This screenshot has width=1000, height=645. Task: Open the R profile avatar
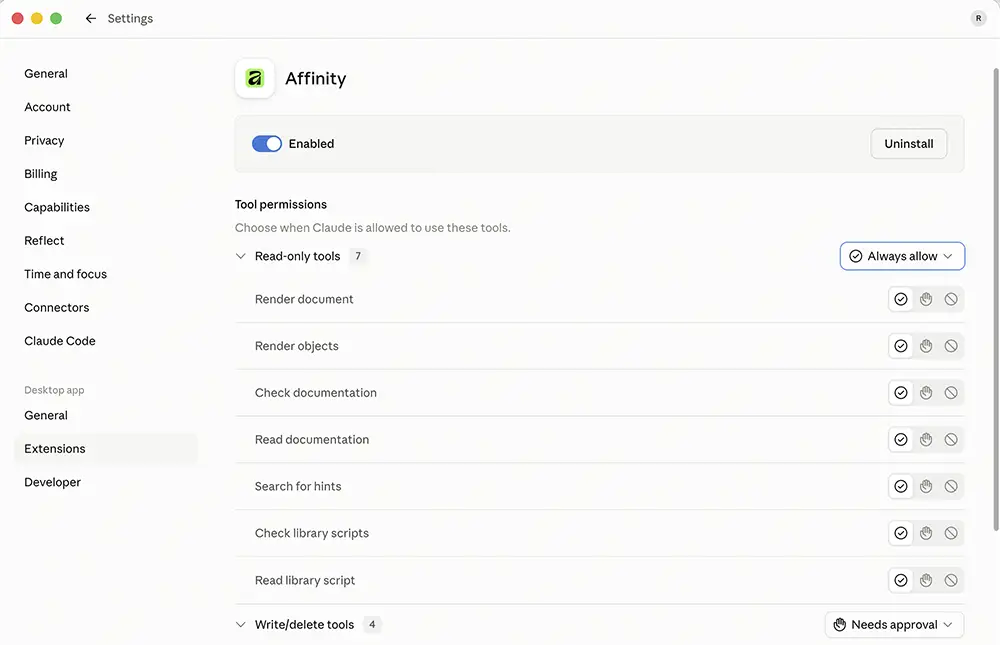tap(978, 19)
